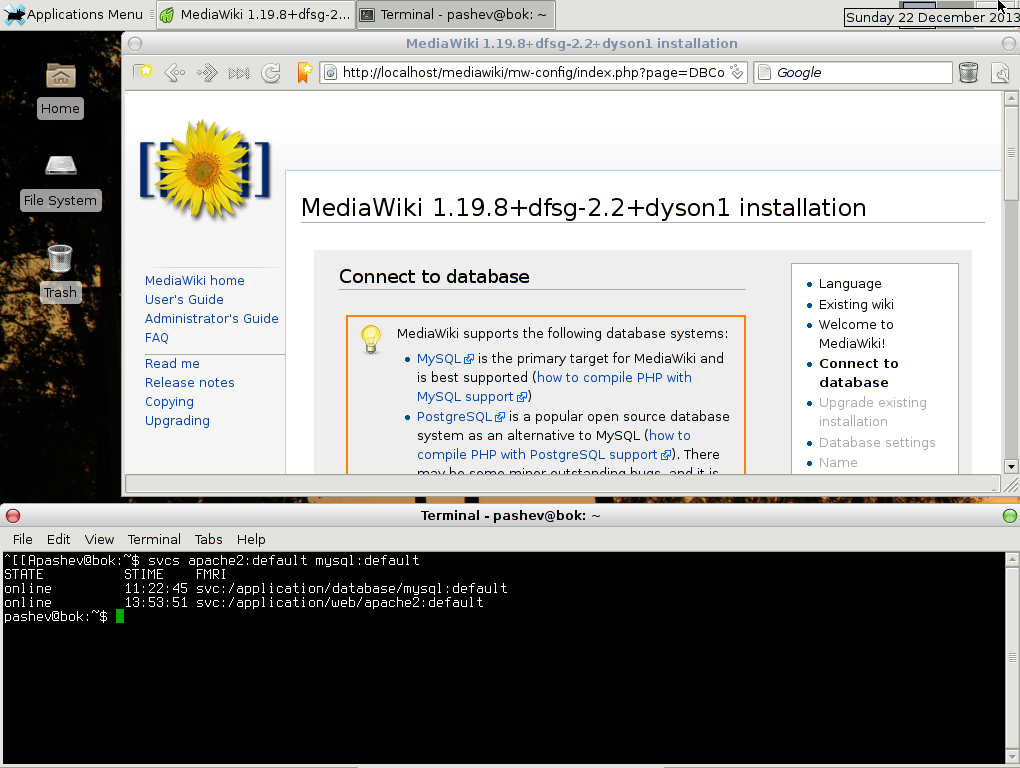The width and height of the screenshot is (1020, 768).
Task: Reload the MediaWiki installation page
Action: [x=271, y=73]
